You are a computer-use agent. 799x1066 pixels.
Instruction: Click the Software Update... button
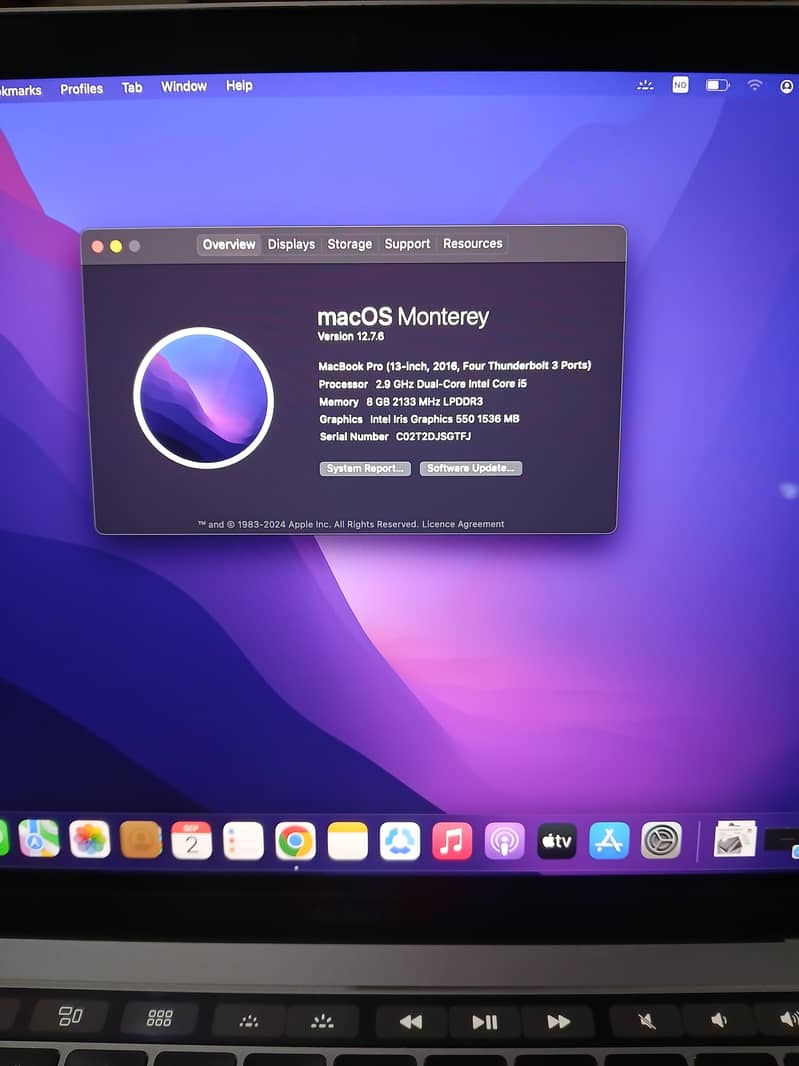click(471, 468)
